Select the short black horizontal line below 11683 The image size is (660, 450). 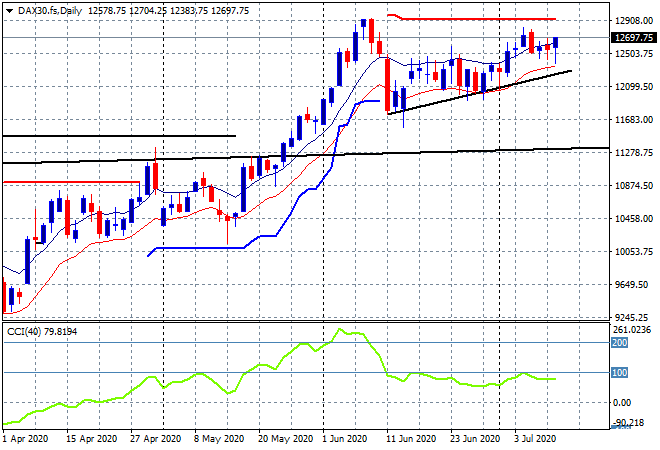tap(119, 136)
